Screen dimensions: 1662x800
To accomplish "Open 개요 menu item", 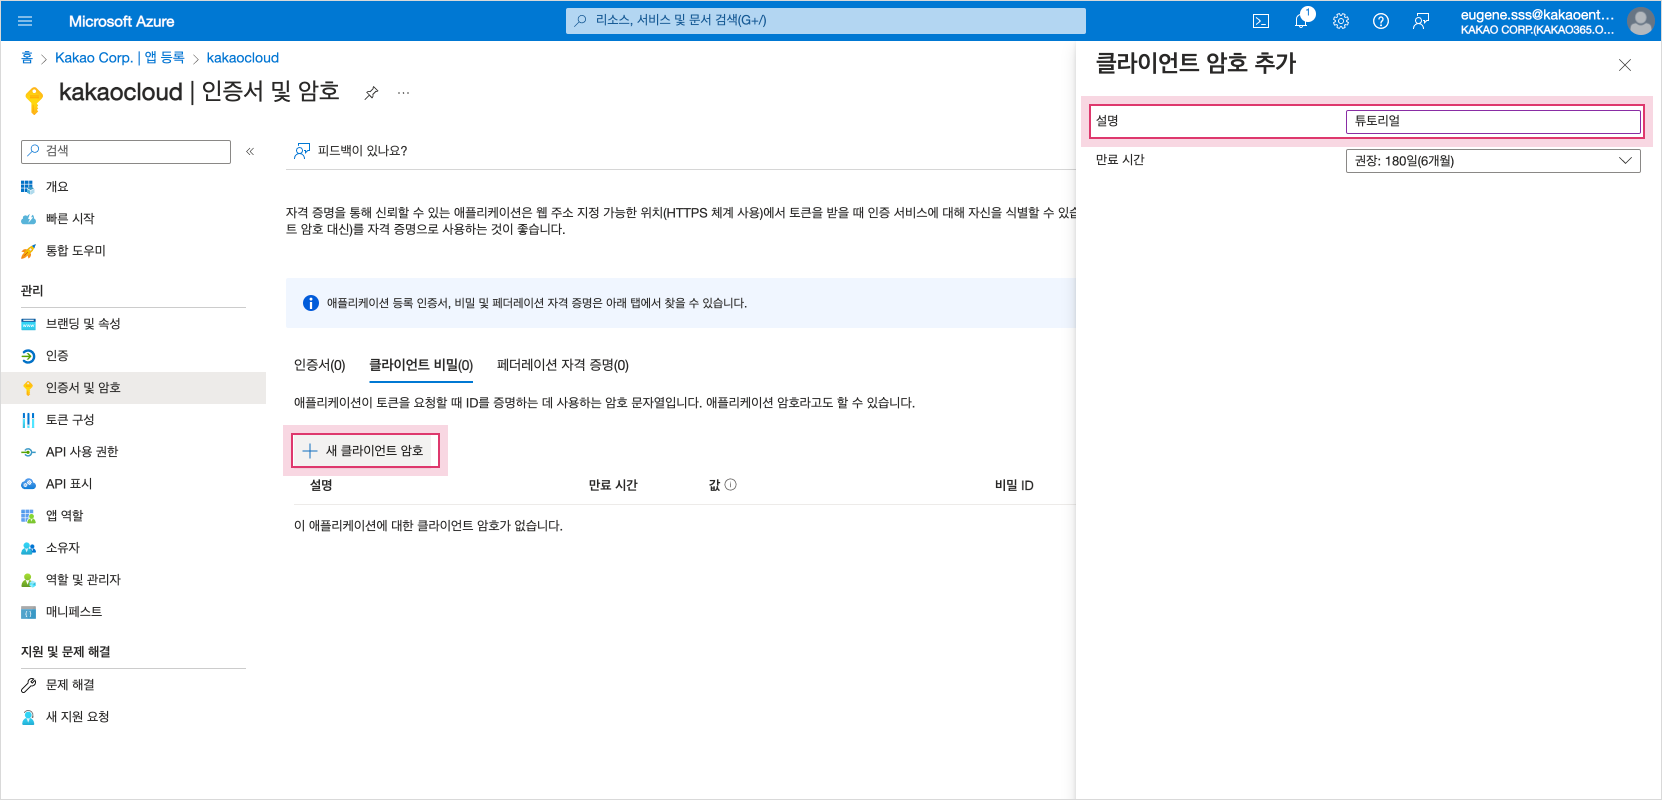I will pyautogui.click(x=133, y=187).
